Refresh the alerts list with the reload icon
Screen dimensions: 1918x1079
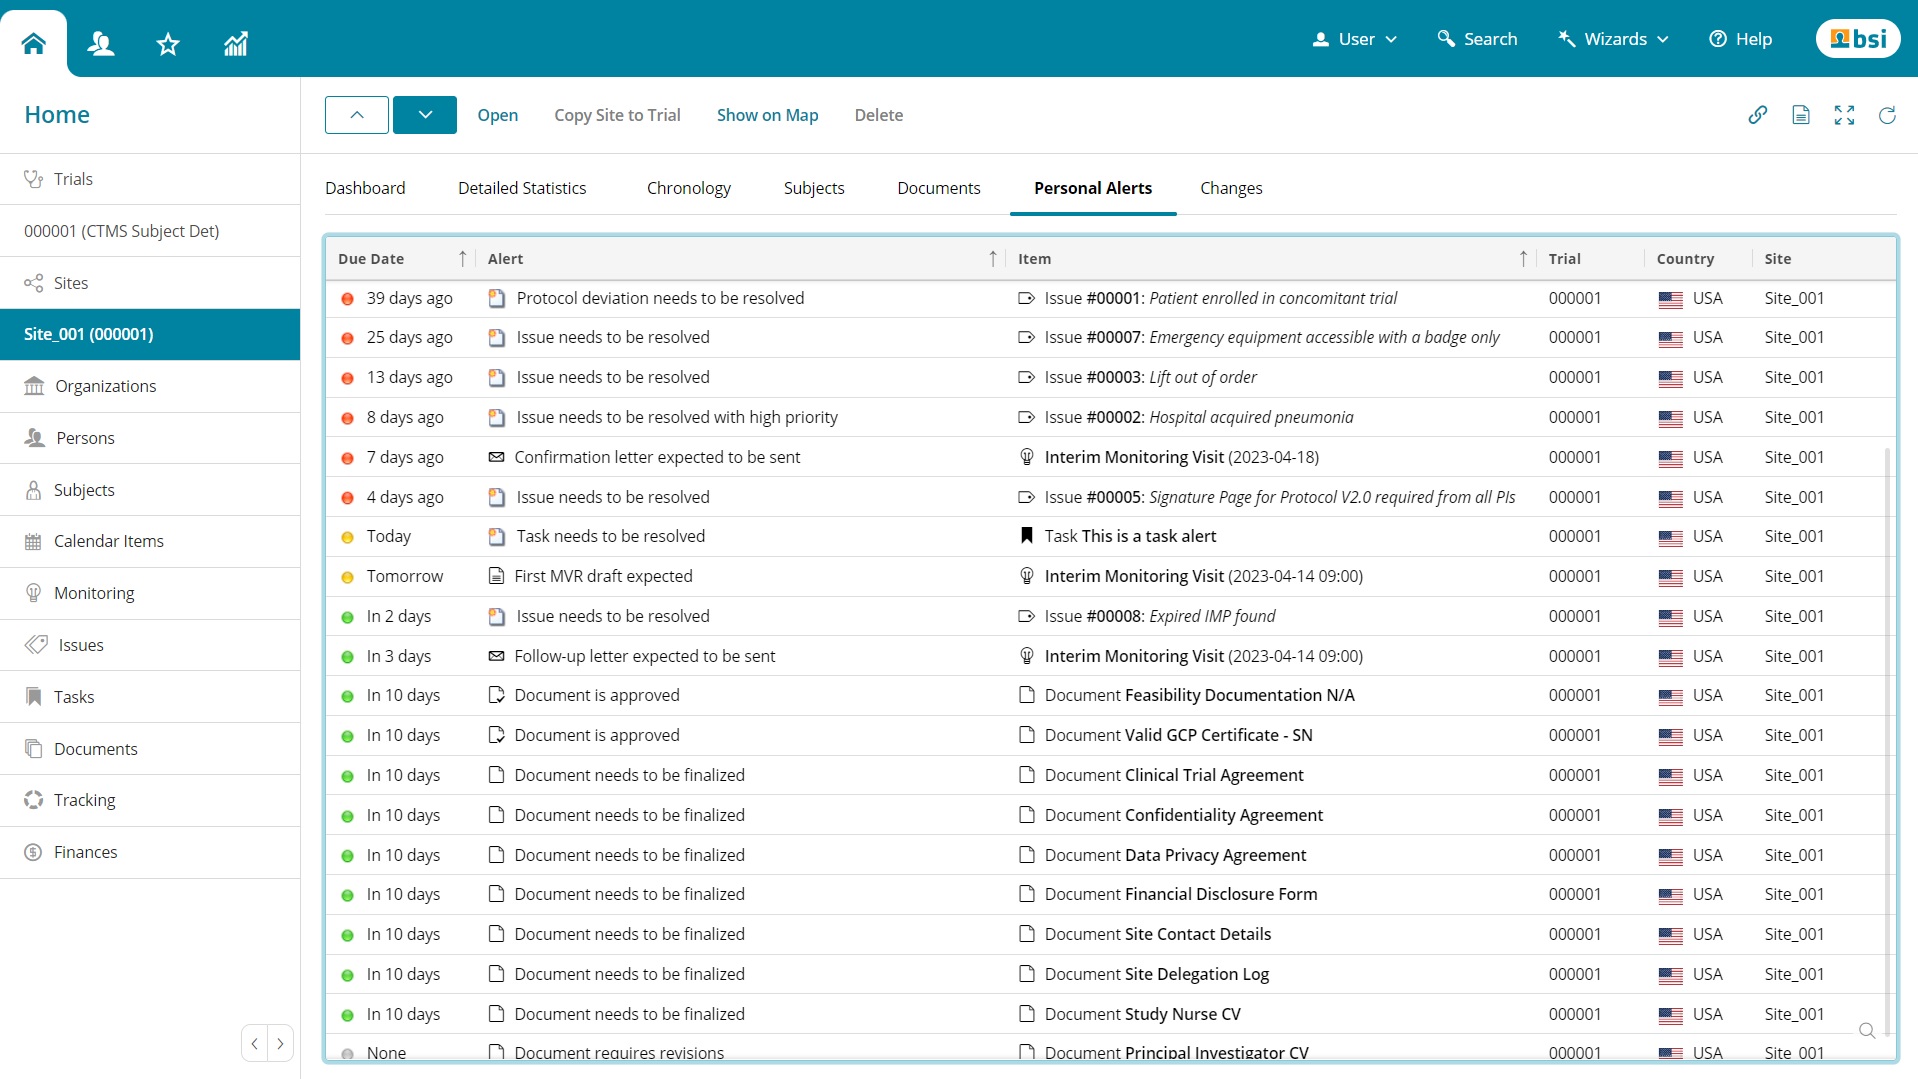(1887, 115)
